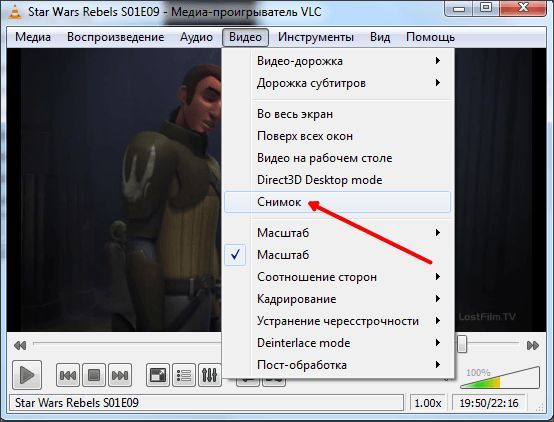Open Медиа menu
The height and width of the screenshot is (422, 554).
tap(33, 37)
